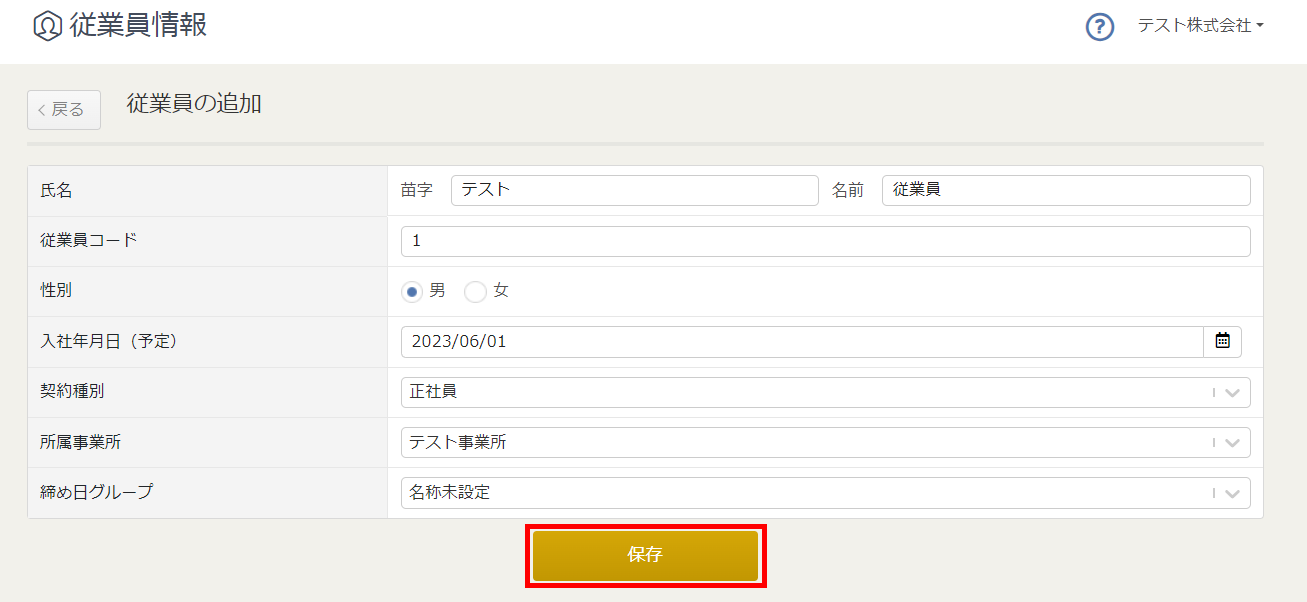Viewport: 1307px width, 602px height.
Task: Open the 名称未設定 closing group combo box
Action: [826, 492]
